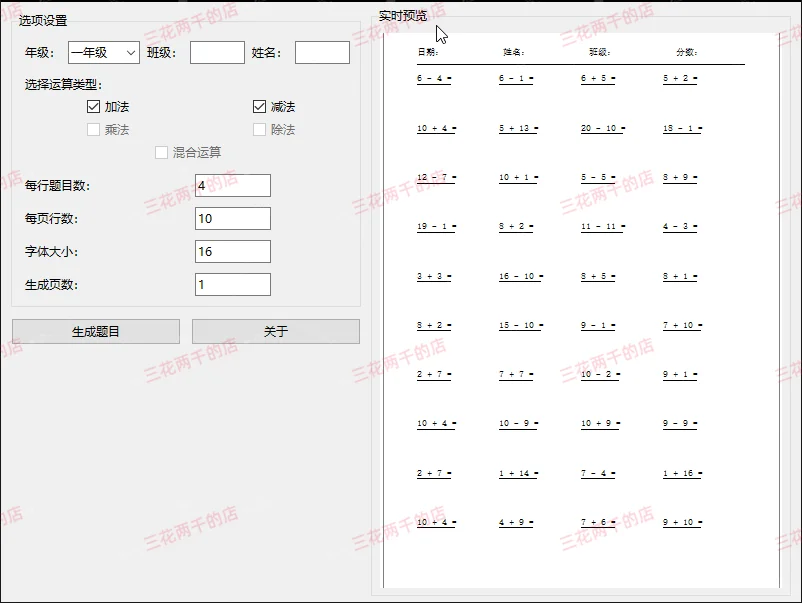Toggle the 混合运算 mixed operations checkbox
Viewport: 802px width, 603px height.
tap(162, 152)
